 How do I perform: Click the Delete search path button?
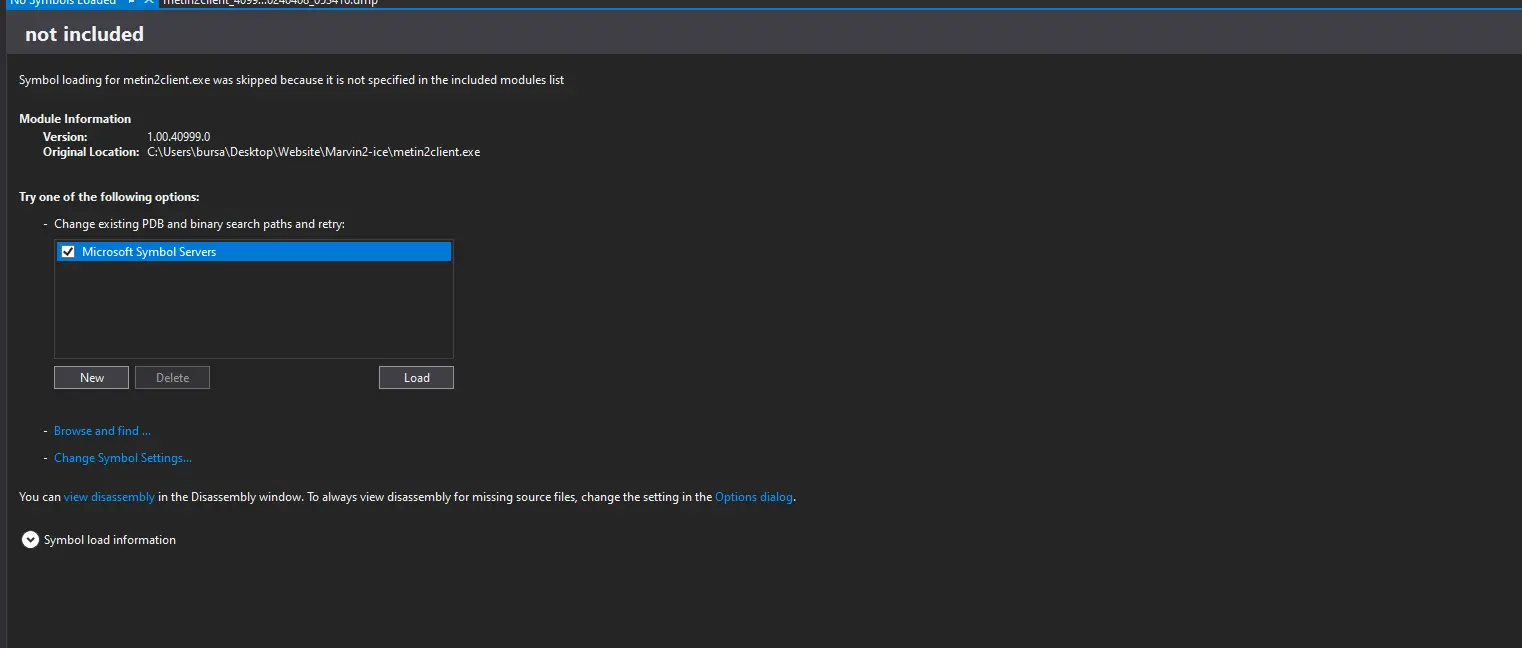[x=172, y=377]
